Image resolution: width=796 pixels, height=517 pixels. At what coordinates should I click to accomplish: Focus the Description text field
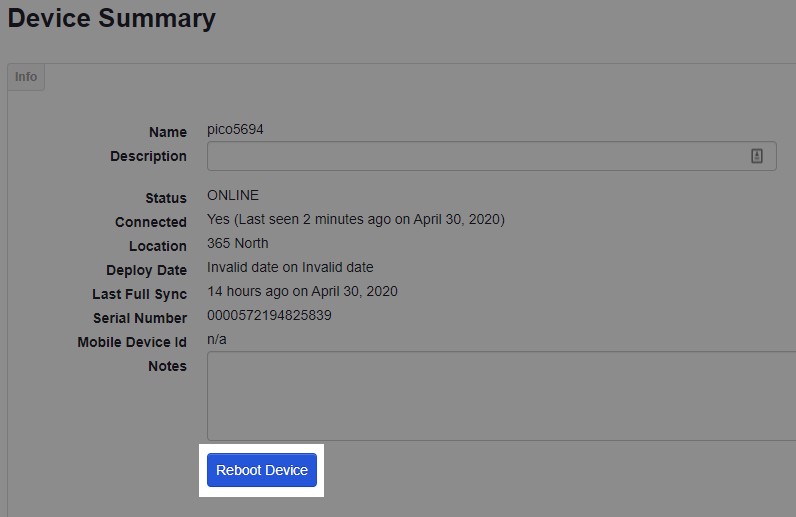click(x=475, y=156)
